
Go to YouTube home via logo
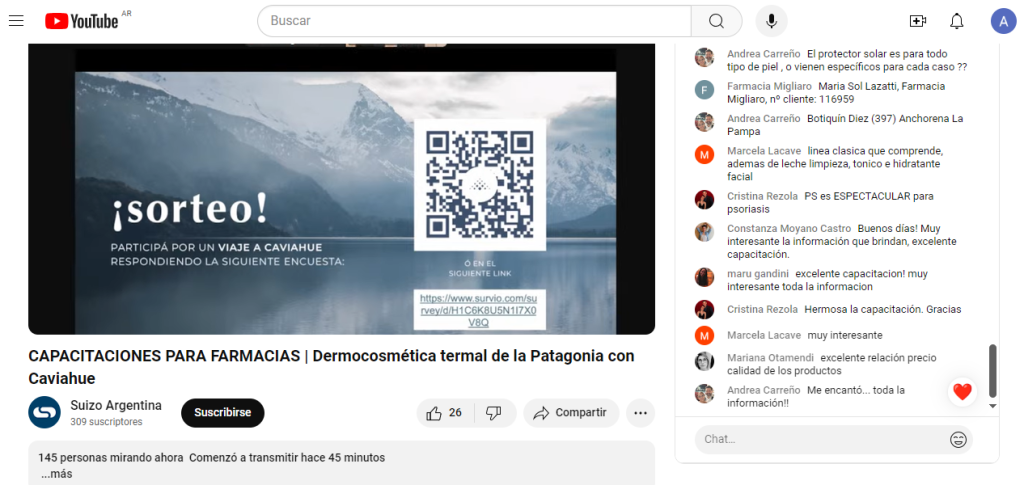tap(82, 21)
